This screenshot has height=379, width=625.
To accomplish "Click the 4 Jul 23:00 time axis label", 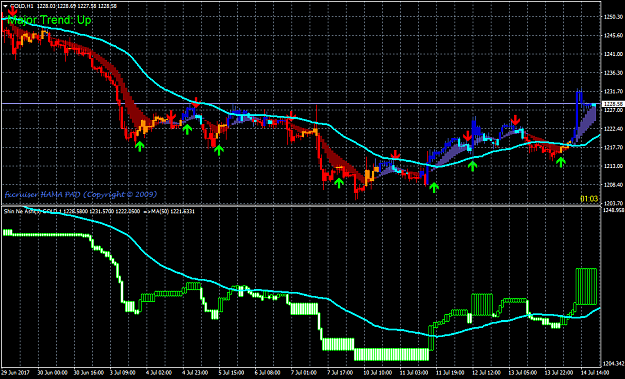I will pyautogui.click(x=196, y=373).
